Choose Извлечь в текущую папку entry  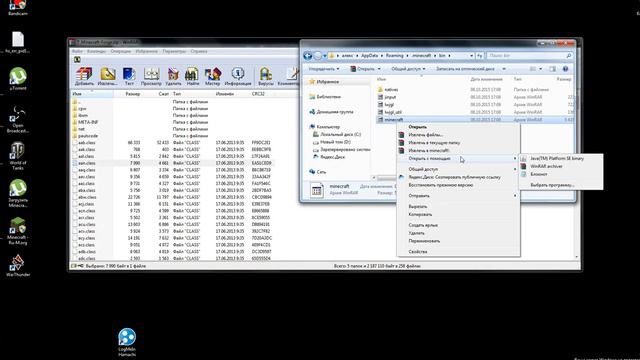458,142
